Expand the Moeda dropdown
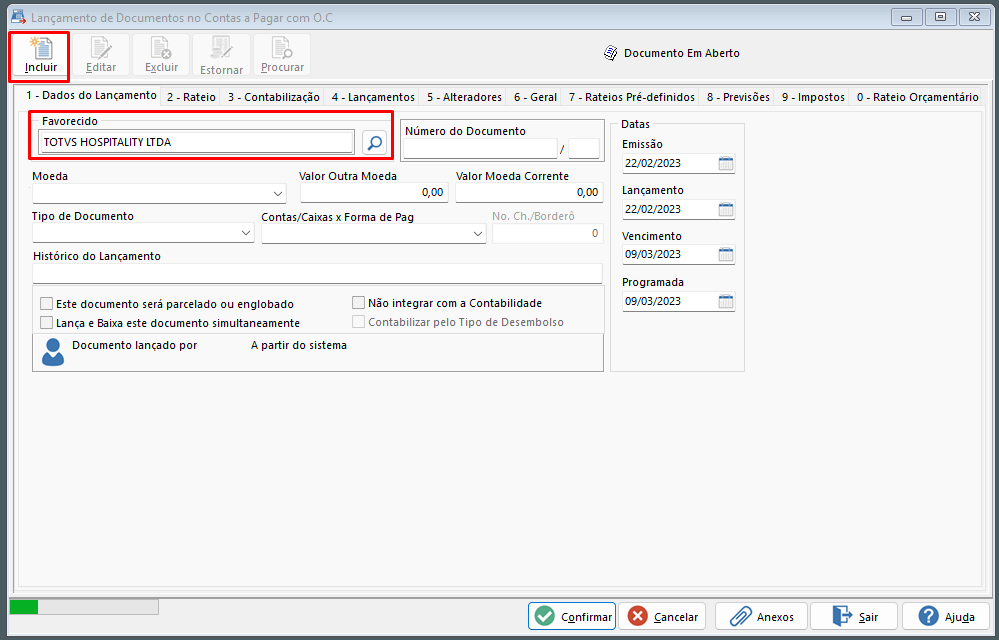The image size is (999, 640). coord(278,193)
